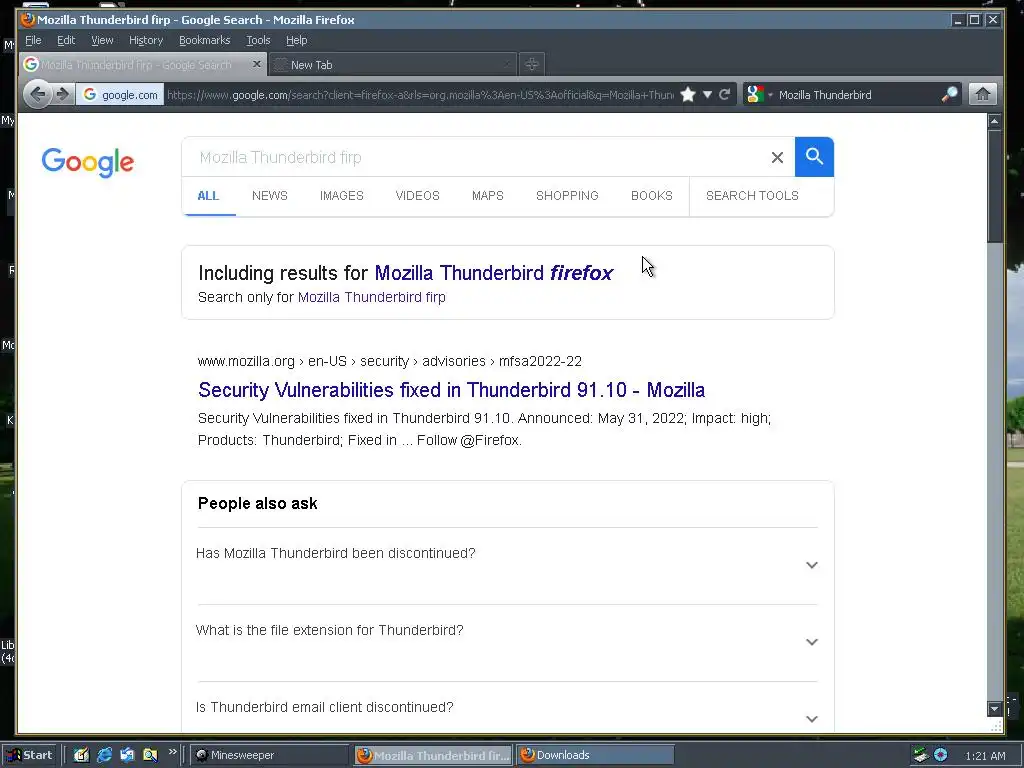
Task: Expand What is the file extension for Thunderbird
Action: [x=507, y=643]
